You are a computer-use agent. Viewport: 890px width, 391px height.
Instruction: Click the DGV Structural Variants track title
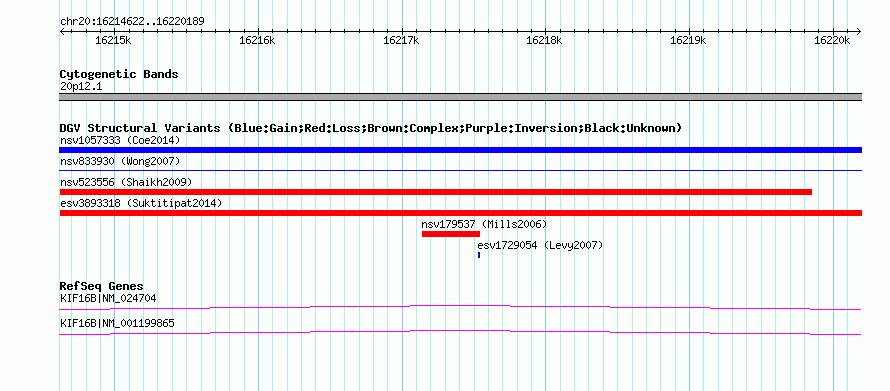(371, 128)
